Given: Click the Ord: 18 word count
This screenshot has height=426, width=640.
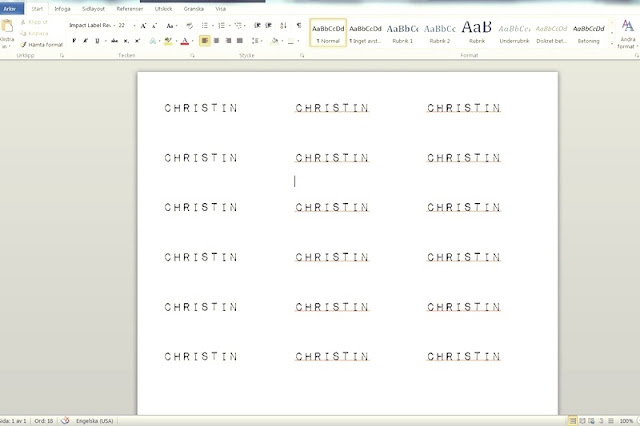Looking at the screenshot, I should coord(44,421).
